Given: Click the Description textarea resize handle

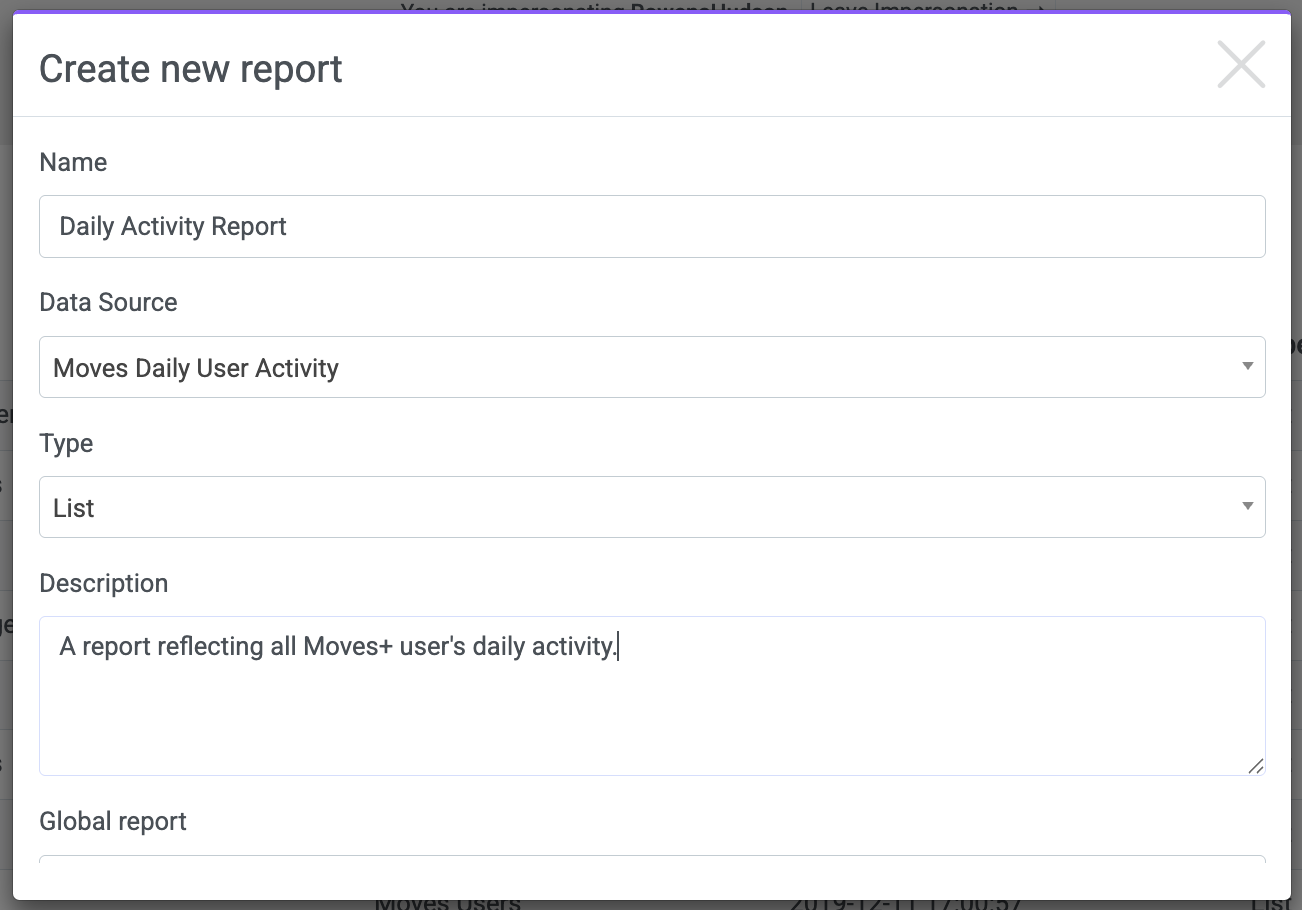Looking at the screenshot, I should pos(1255,766).
